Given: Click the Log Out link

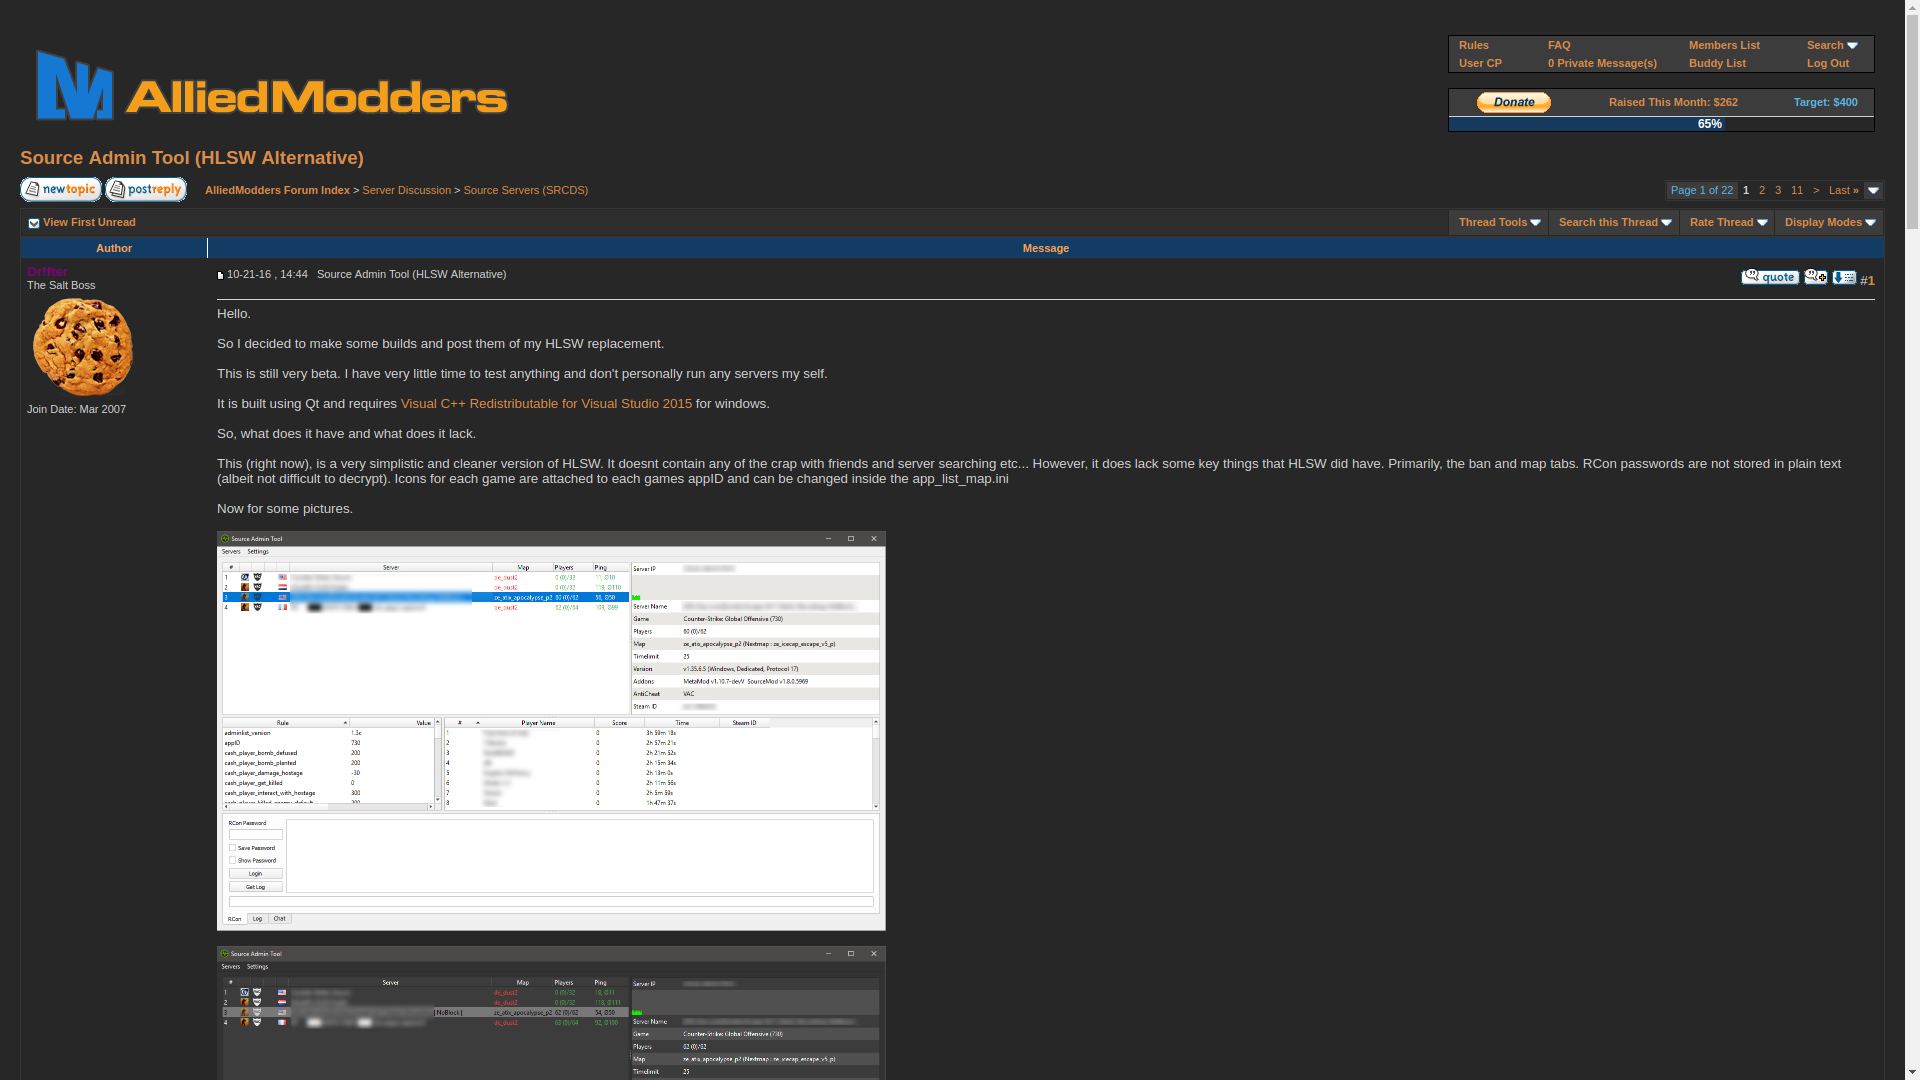Looking at the screenshot, I should (x=1828, y=63).
